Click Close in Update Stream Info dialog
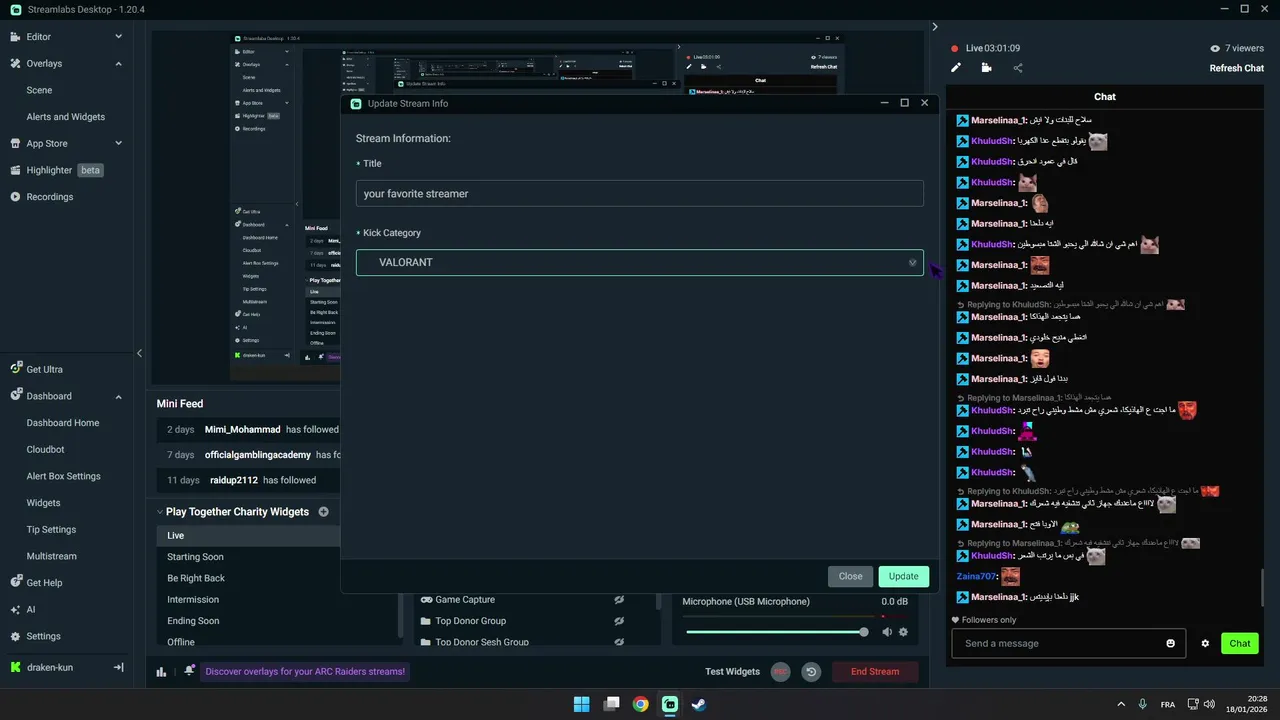1280x720 pixels. coord(850,576)
